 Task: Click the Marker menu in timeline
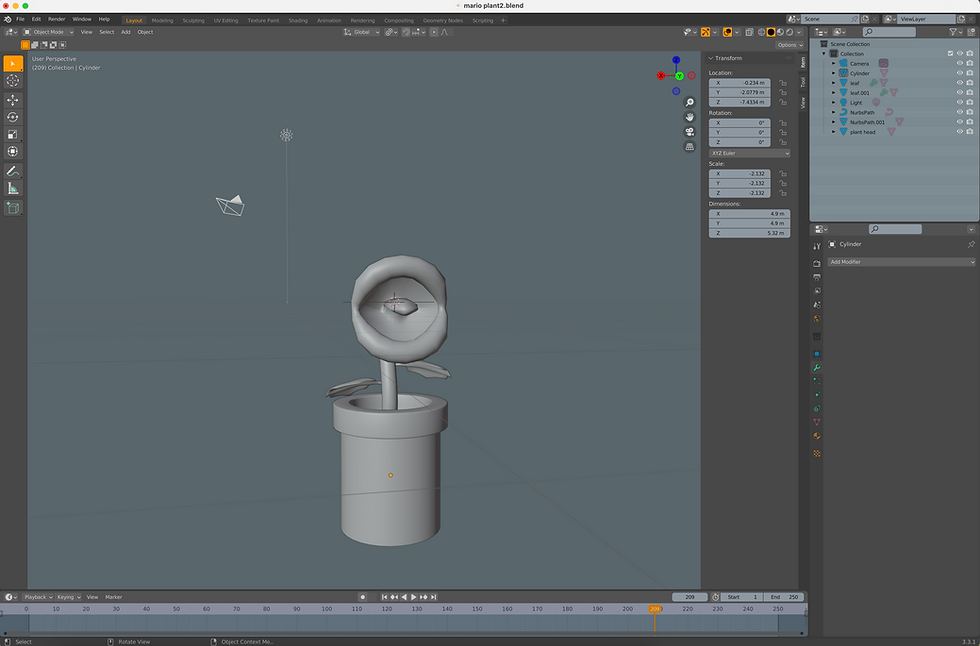pyautogui.click(x=113, y=597)
